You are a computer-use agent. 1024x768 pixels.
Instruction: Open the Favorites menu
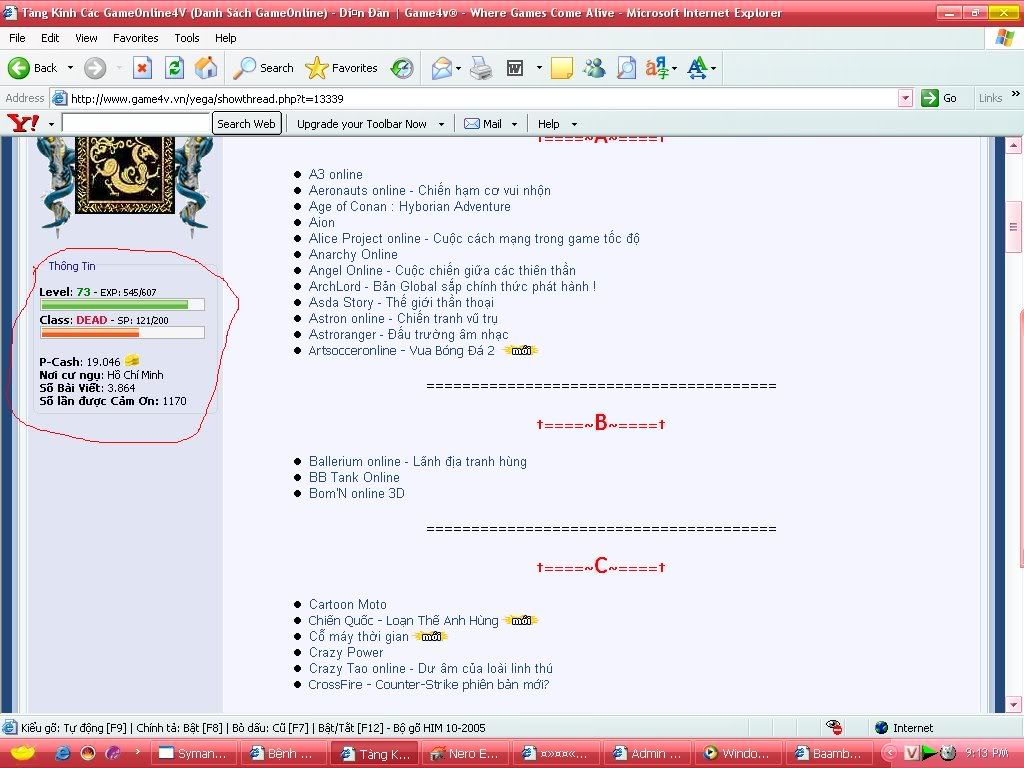(x=135, y=38)
